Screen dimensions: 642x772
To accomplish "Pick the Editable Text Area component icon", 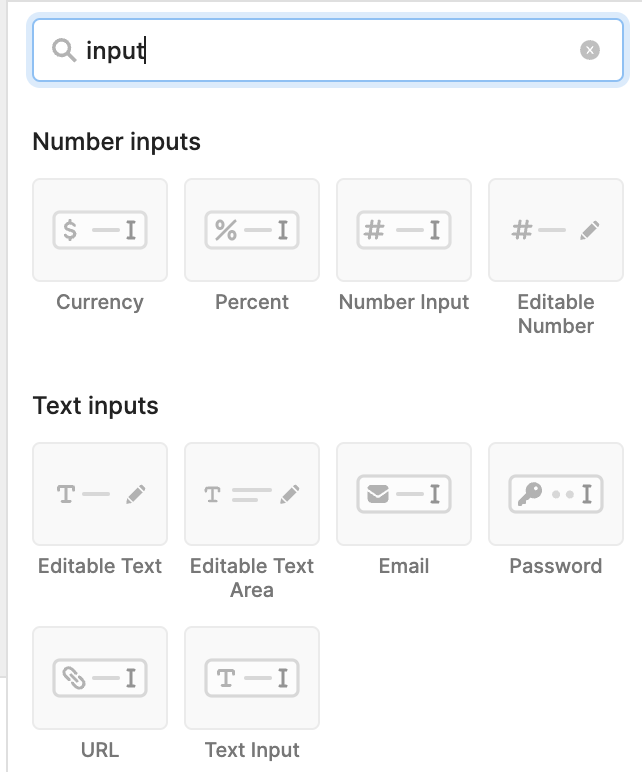I will click(x=252, y=494).
